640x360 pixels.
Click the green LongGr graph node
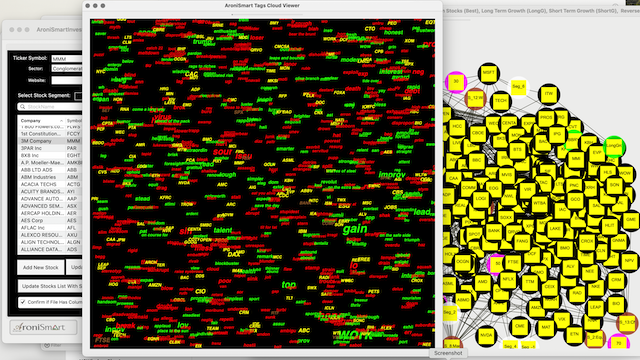(x=614, y=146)
